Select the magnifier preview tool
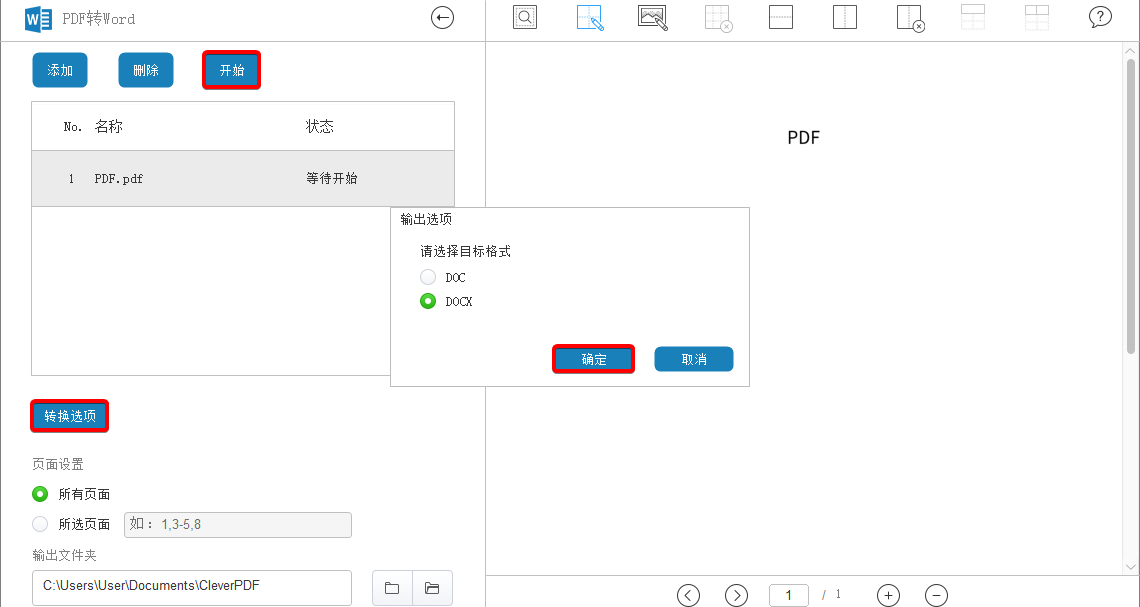Viewport: 1140px width, 607px height. (x=525, y=17)
